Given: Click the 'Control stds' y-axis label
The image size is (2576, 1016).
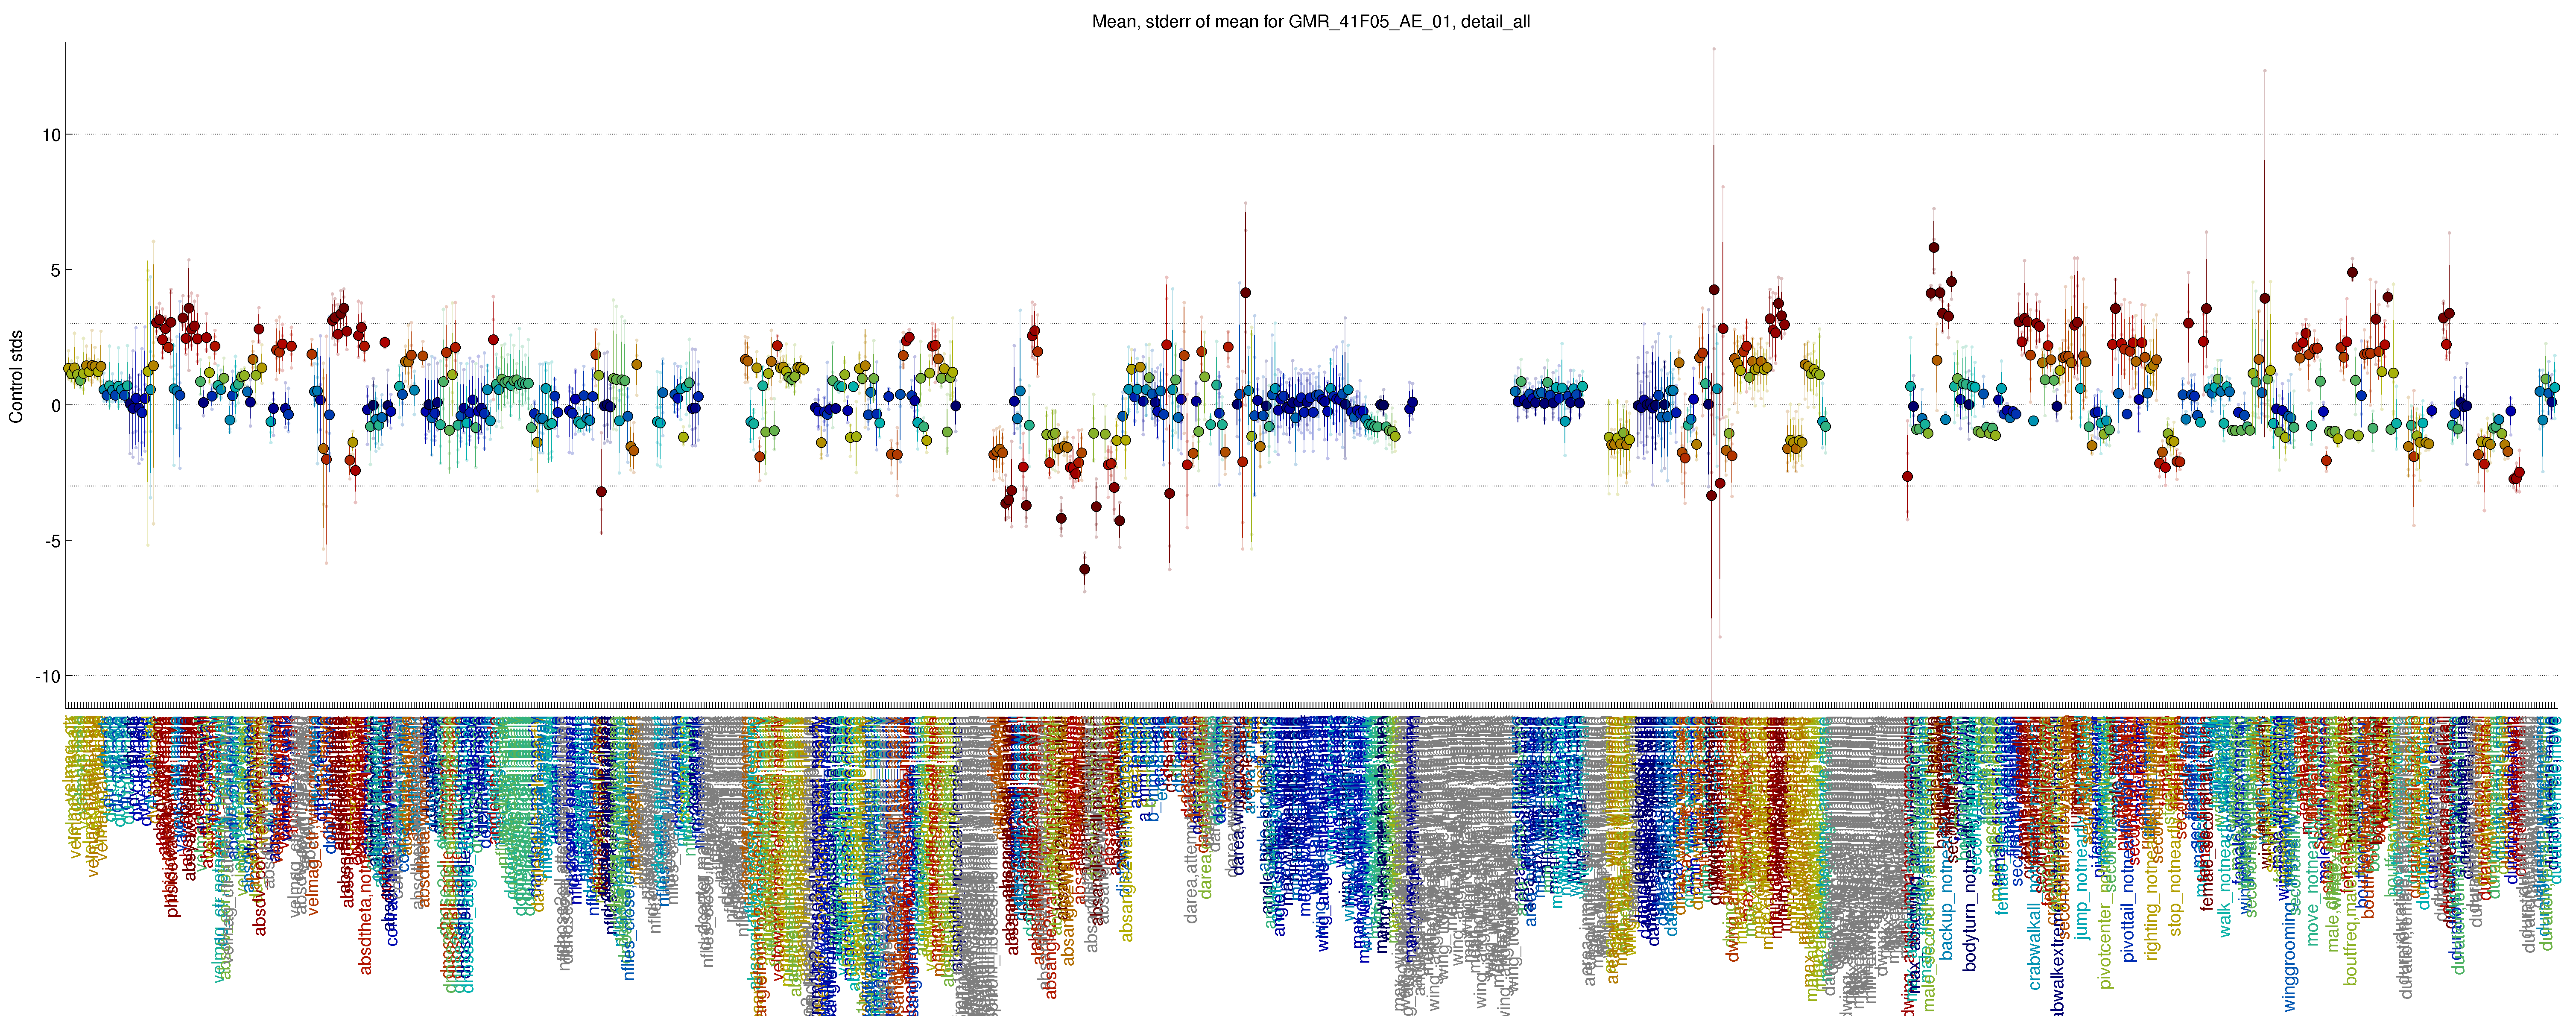Looking at the screenshot, I should (x=16, y=376).
